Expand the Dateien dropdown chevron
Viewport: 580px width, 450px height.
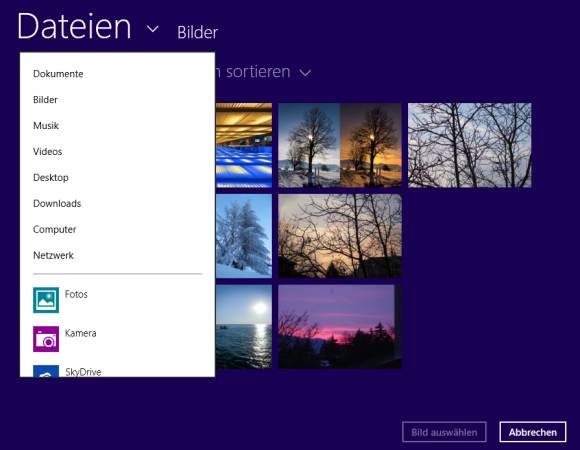click(153, 28)
